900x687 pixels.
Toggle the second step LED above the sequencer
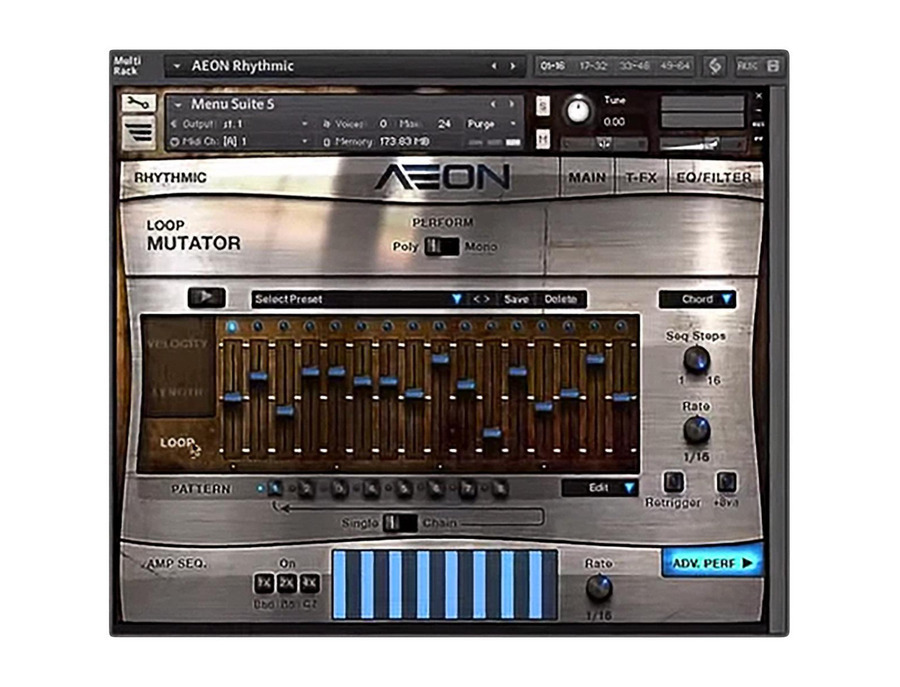(258, 327)
